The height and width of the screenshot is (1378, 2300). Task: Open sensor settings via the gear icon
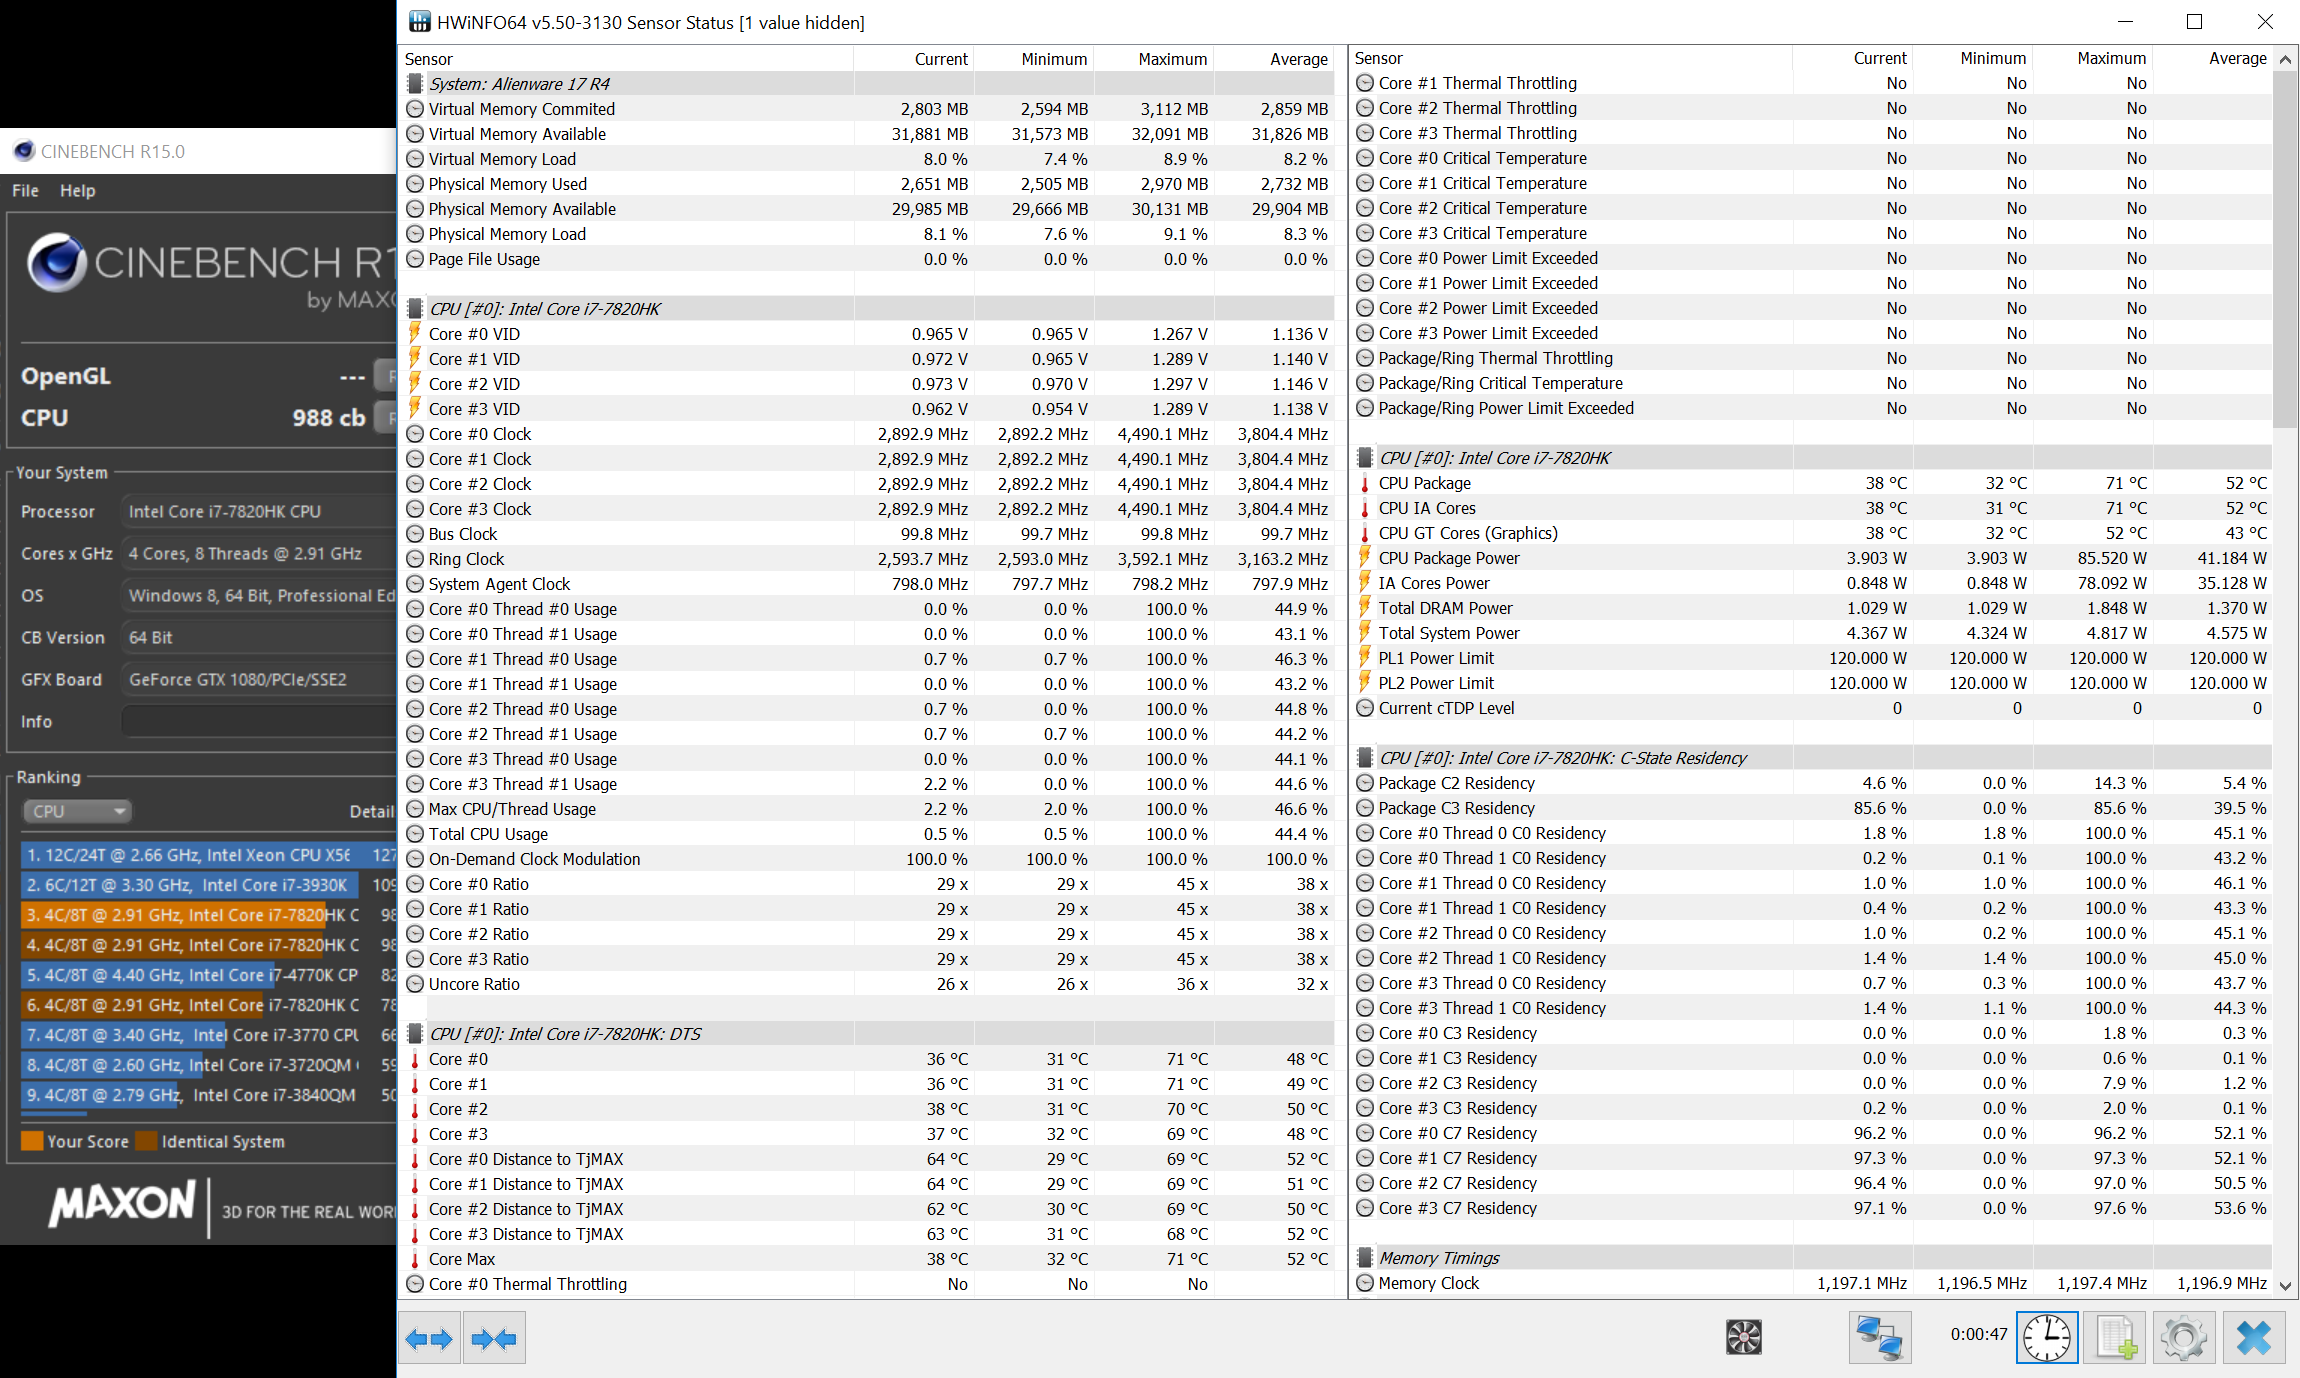[x=2184, y=1338]
